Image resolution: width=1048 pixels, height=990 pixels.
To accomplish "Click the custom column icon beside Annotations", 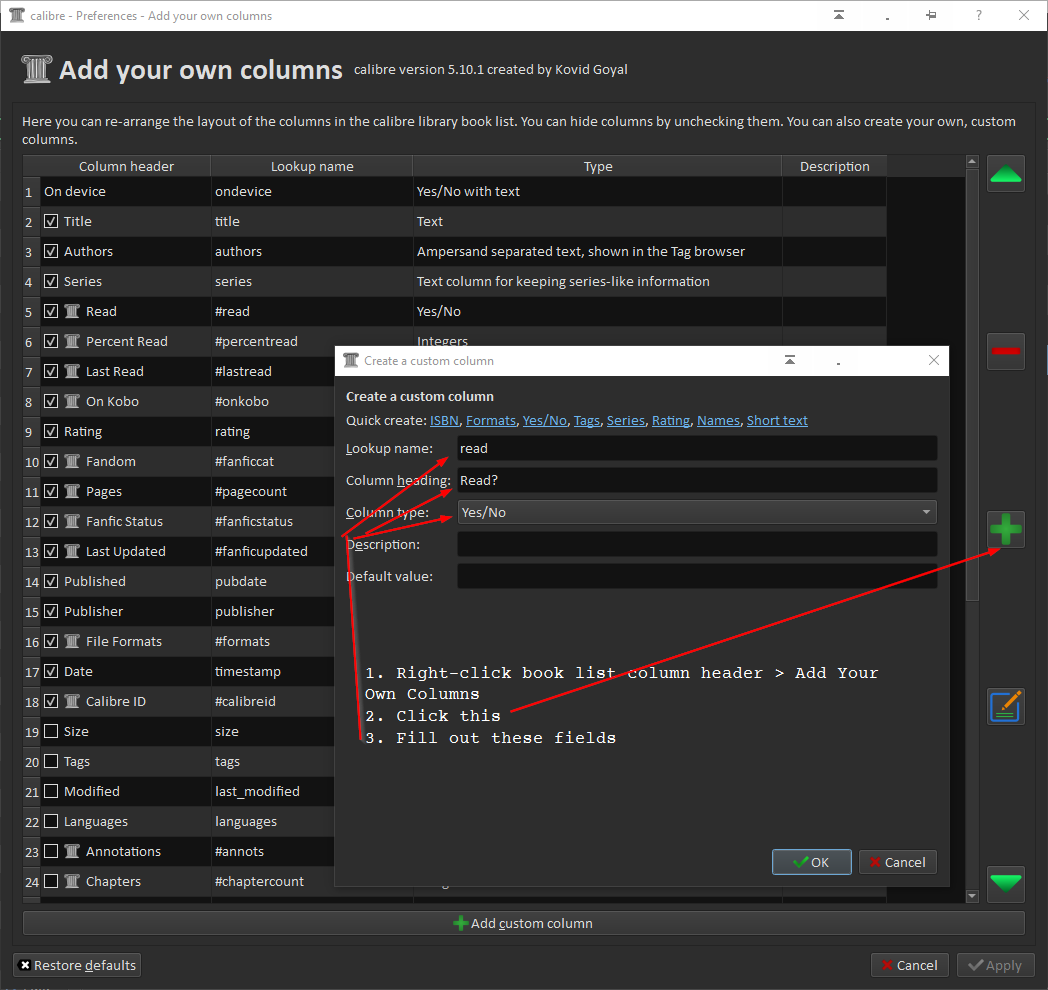I will pos(72,851).
